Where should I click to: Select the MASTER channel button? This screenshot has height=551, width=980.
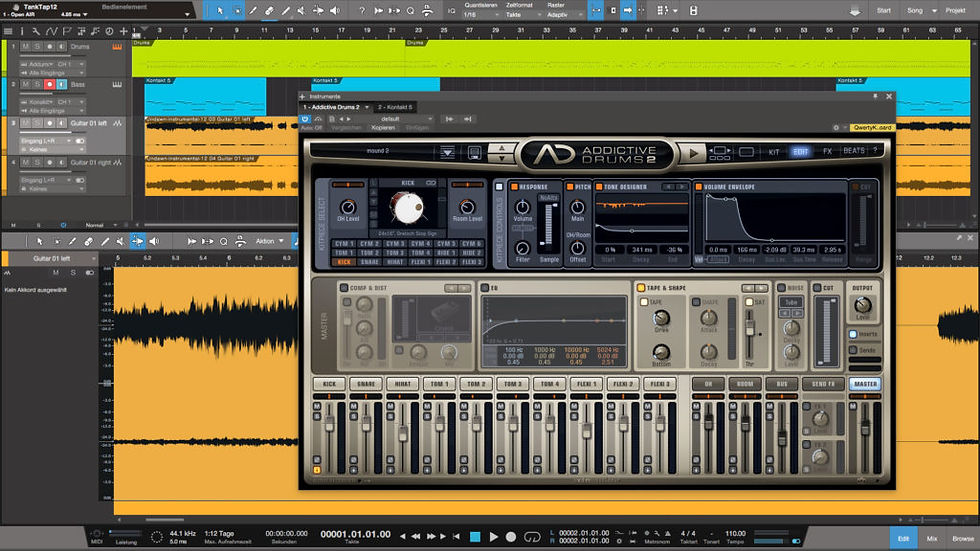tap(865, 384)
